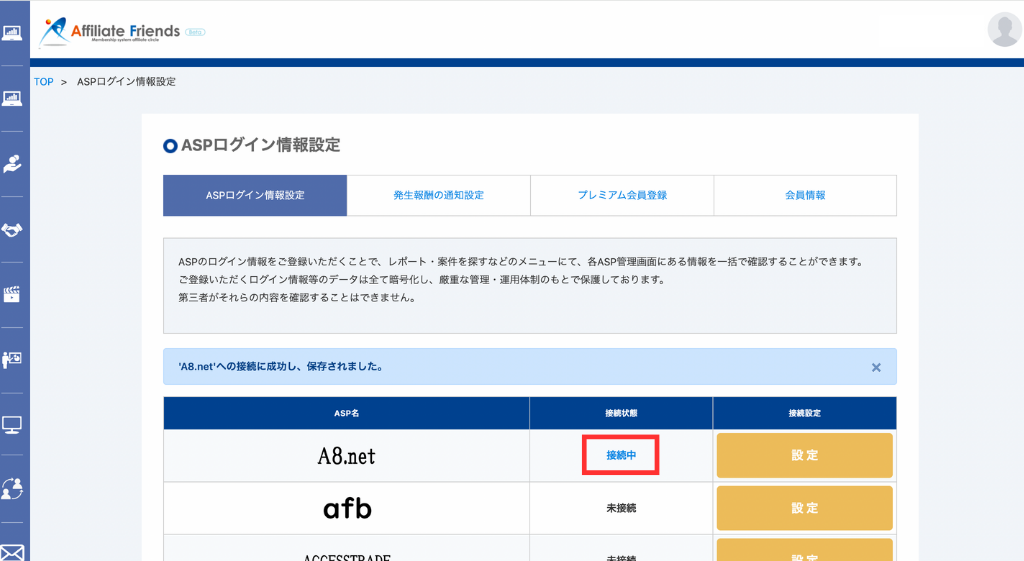Viewport: 1024px width, 561px height.
Task: Click 設定 button for afb
Action: [x=805, y=508]
